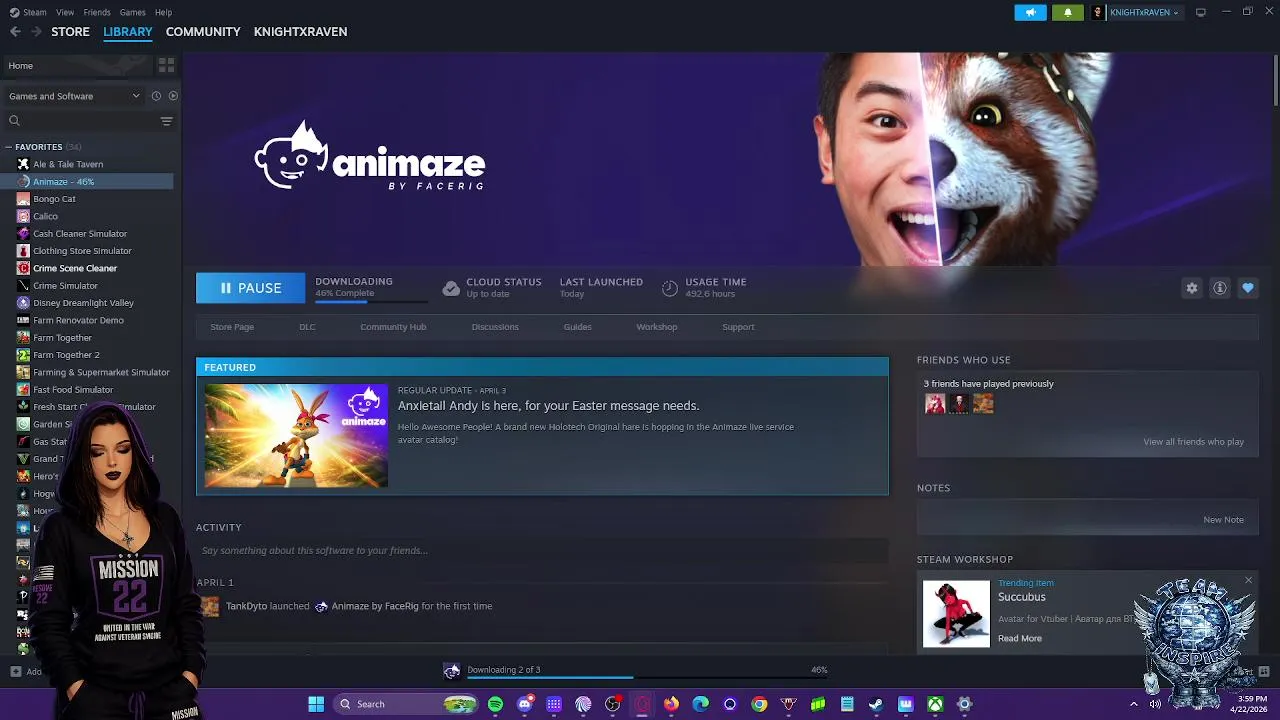Open the STORE tab
This screenshot has height=720, width=1280.
[70, 32]
